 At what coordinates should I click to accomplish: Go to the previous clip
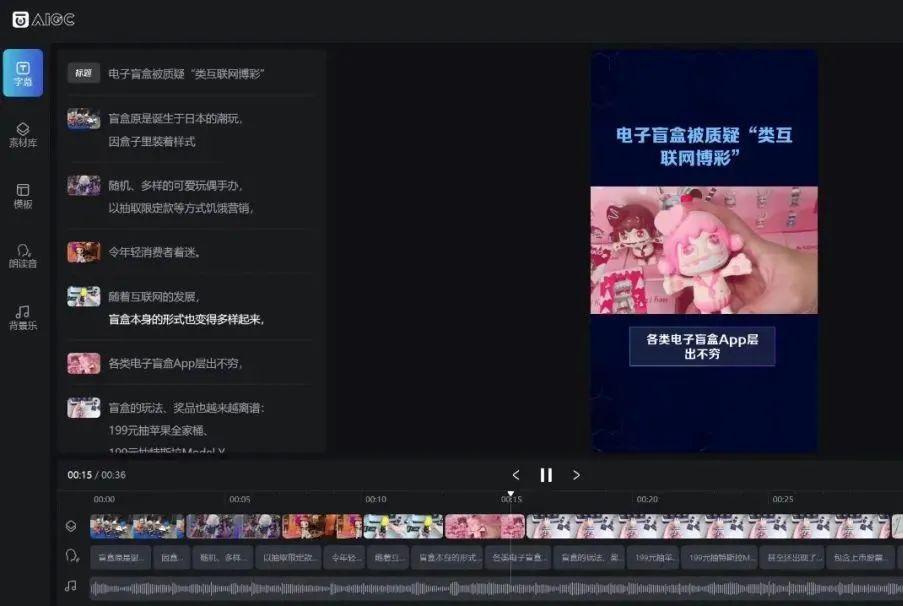516,475
